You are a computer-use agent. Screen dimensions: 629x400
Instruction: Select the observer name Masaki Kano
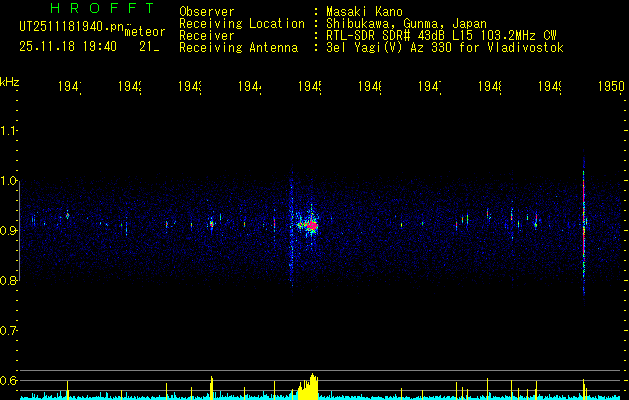[364, 11]
